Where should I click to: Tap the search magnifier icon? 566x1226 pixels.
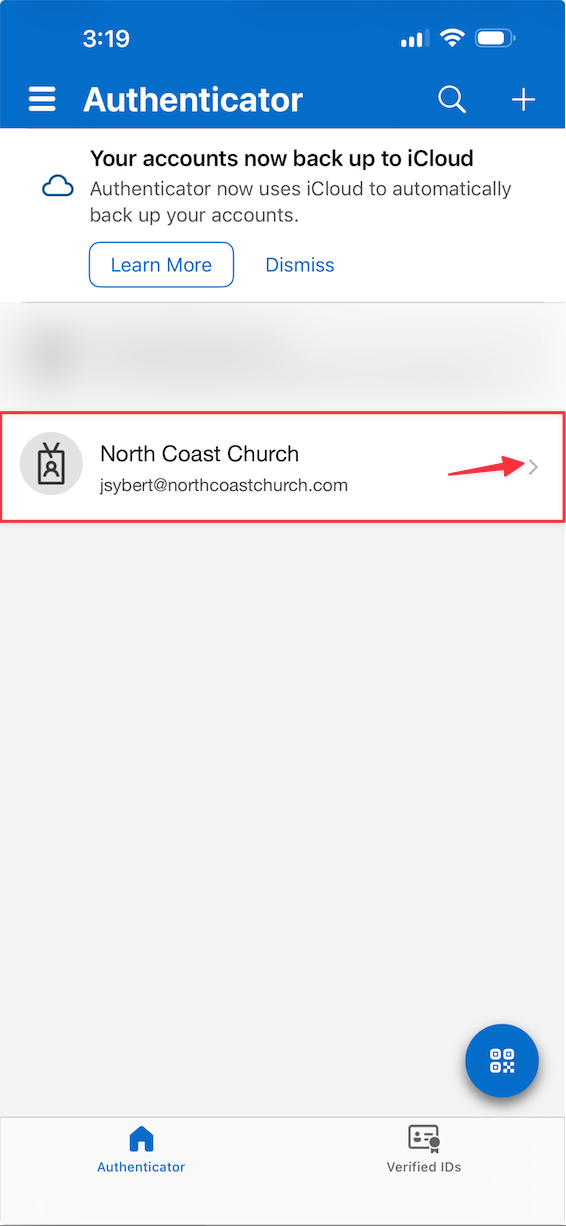coord(452,100)
